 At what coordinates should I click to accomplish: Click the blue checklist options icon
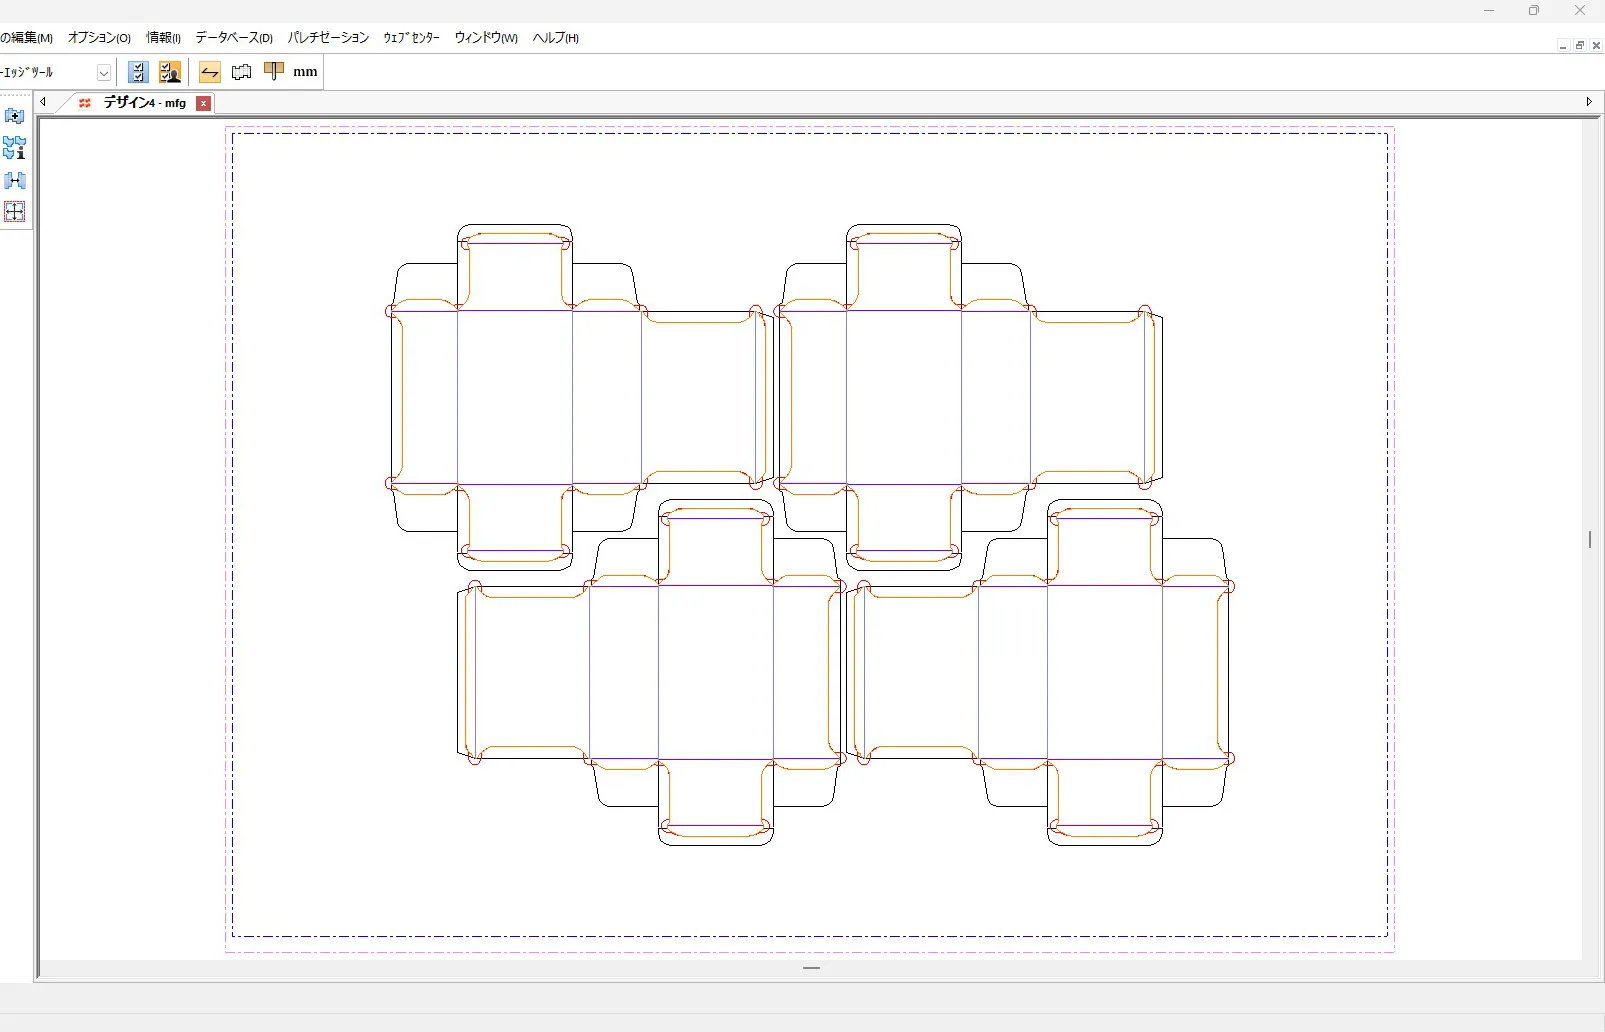pyautogui.click(x=139, y=72)
